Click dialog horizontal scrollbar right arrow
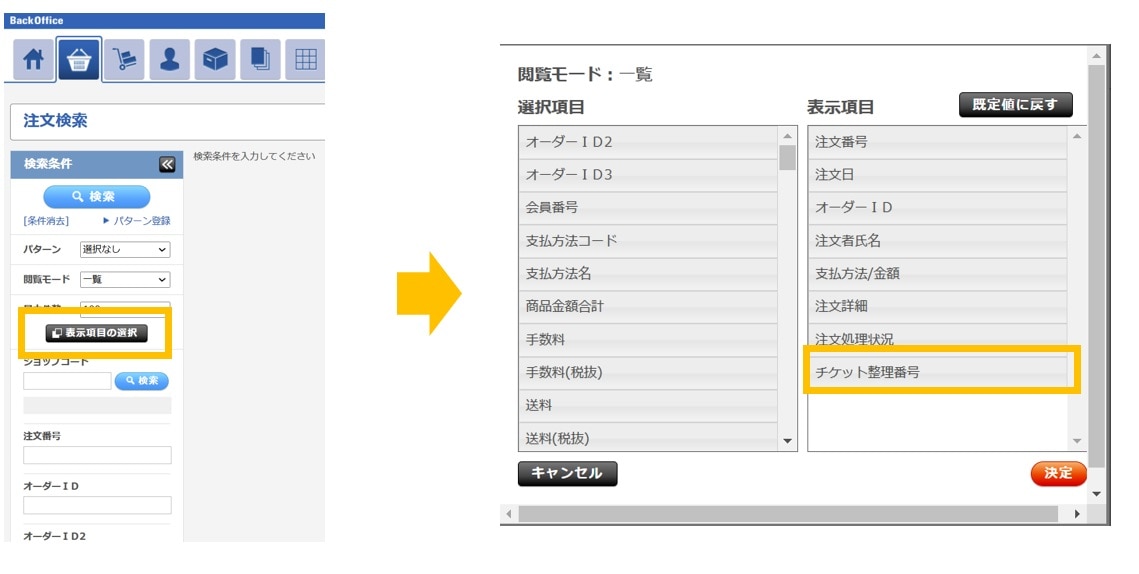The height and width of the screenshot is (574, 1139). pyautogui.click(x=1077, y=514)
